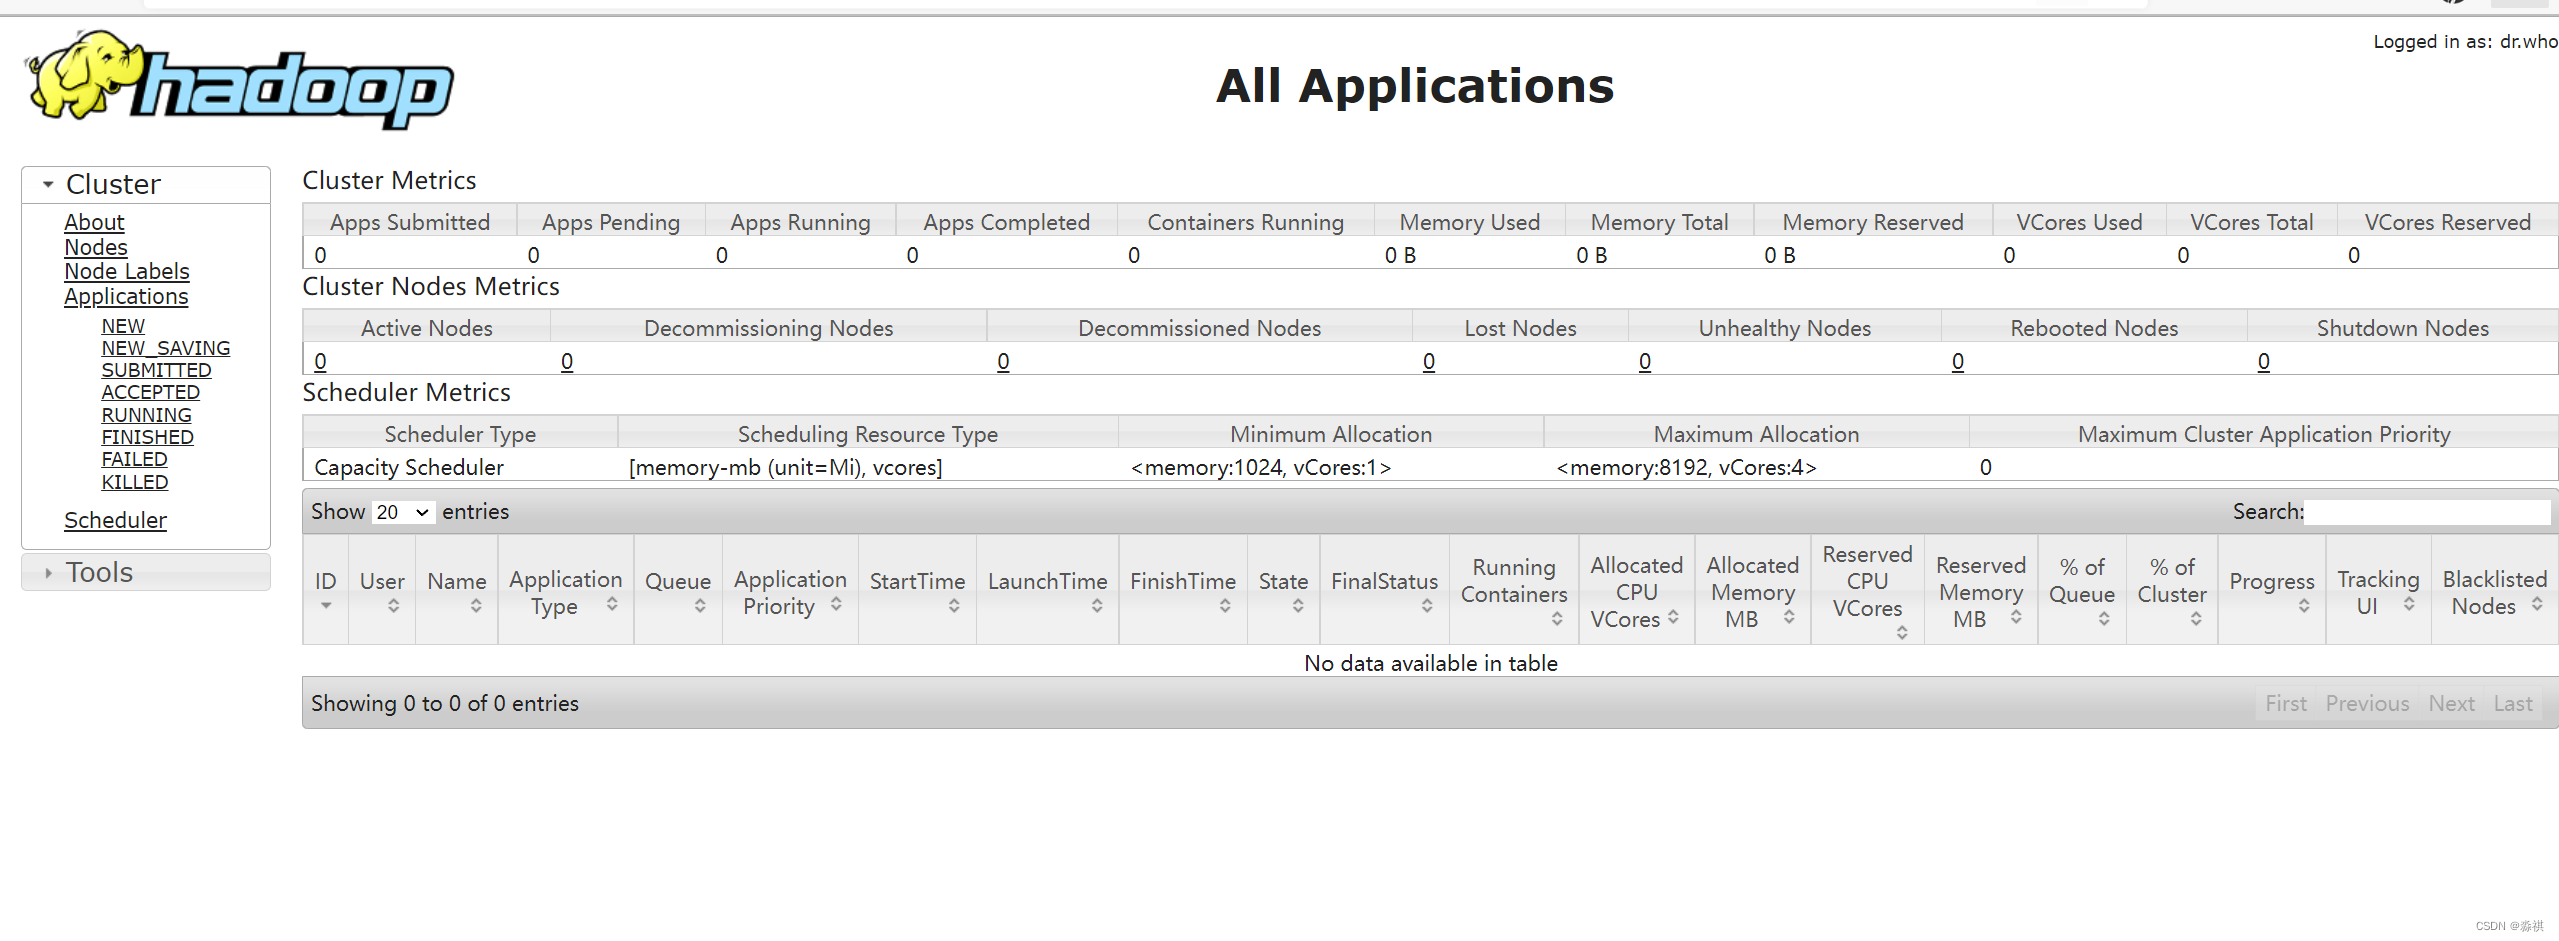Sort by % of Queue column
Viewport: 2559px width, 941px height.
(2082, 590)
